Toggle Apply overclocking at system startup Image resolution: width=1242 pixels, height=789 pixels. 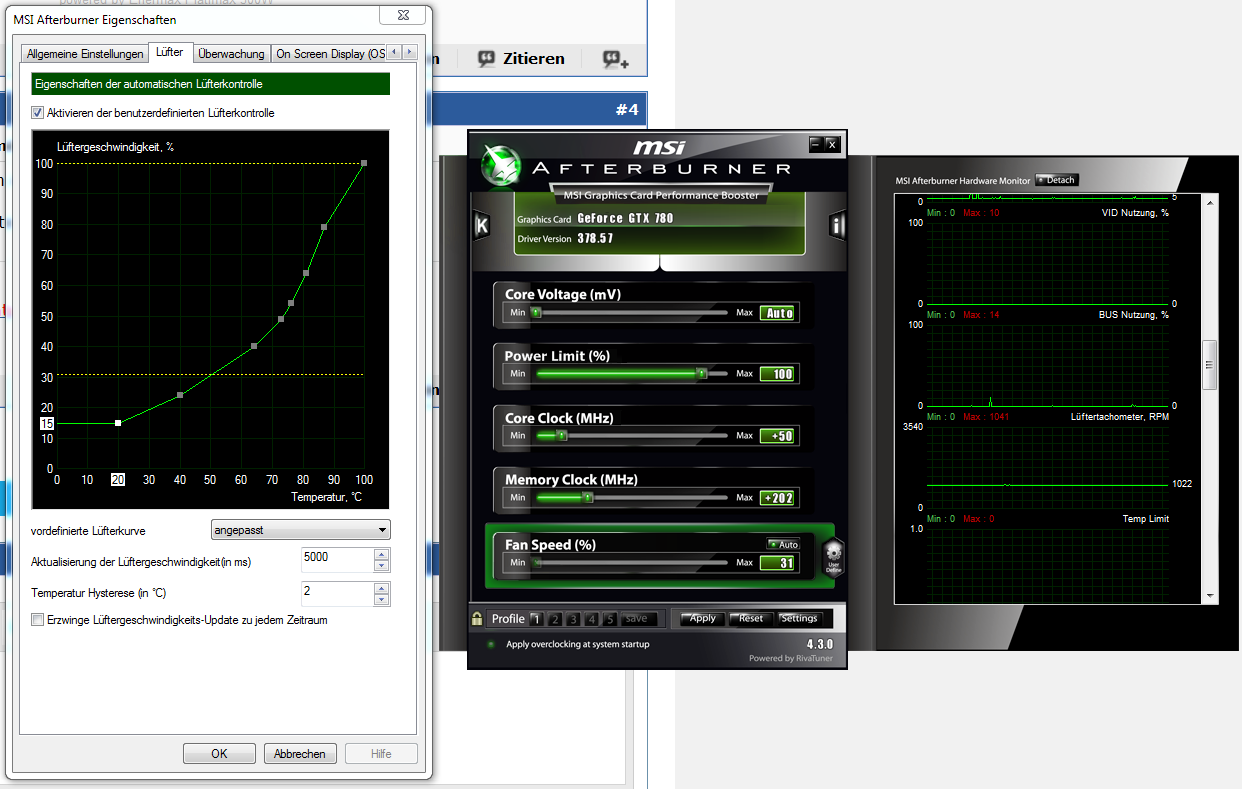click(491, 645)
